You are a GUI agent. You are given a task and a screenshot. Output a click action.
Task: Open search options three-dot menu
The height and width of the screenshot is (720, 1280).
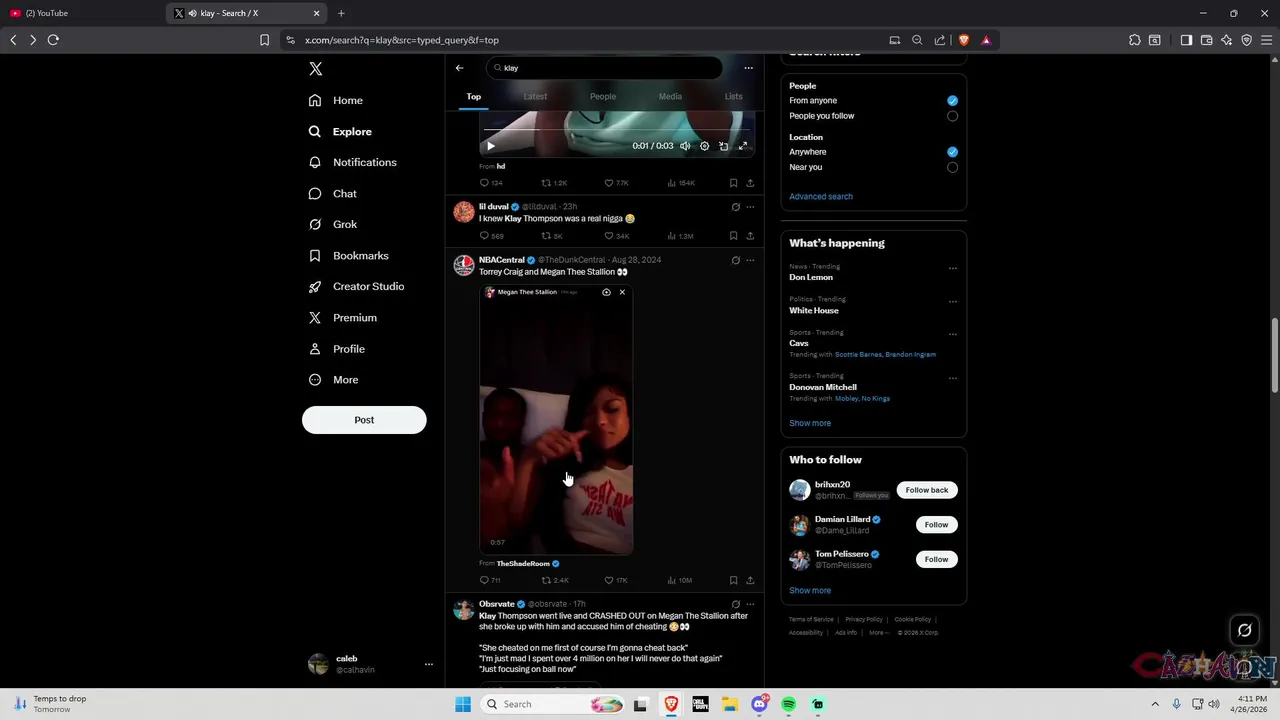click(748, 68)
